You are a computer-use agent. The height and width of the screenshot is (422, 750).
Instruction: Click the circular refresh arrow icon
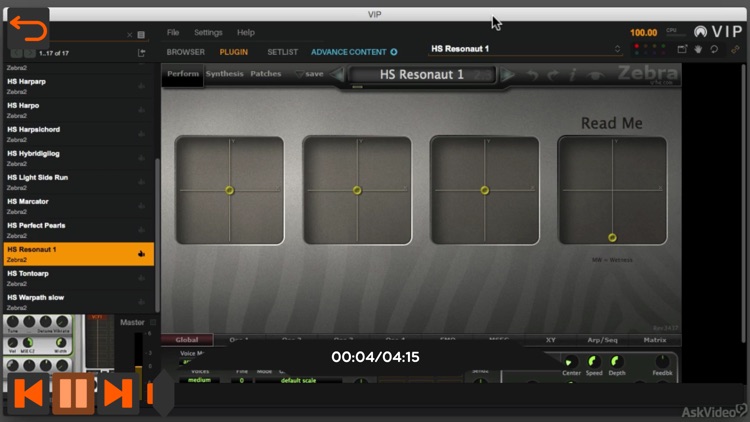[714, 49]
